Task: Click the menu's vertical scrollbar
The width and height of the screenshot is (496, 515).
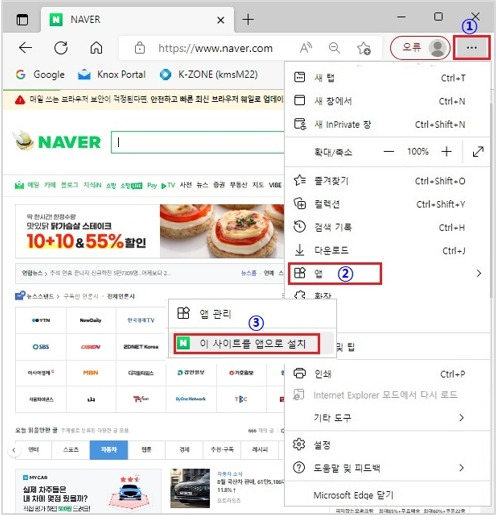Action: [491, 200]
